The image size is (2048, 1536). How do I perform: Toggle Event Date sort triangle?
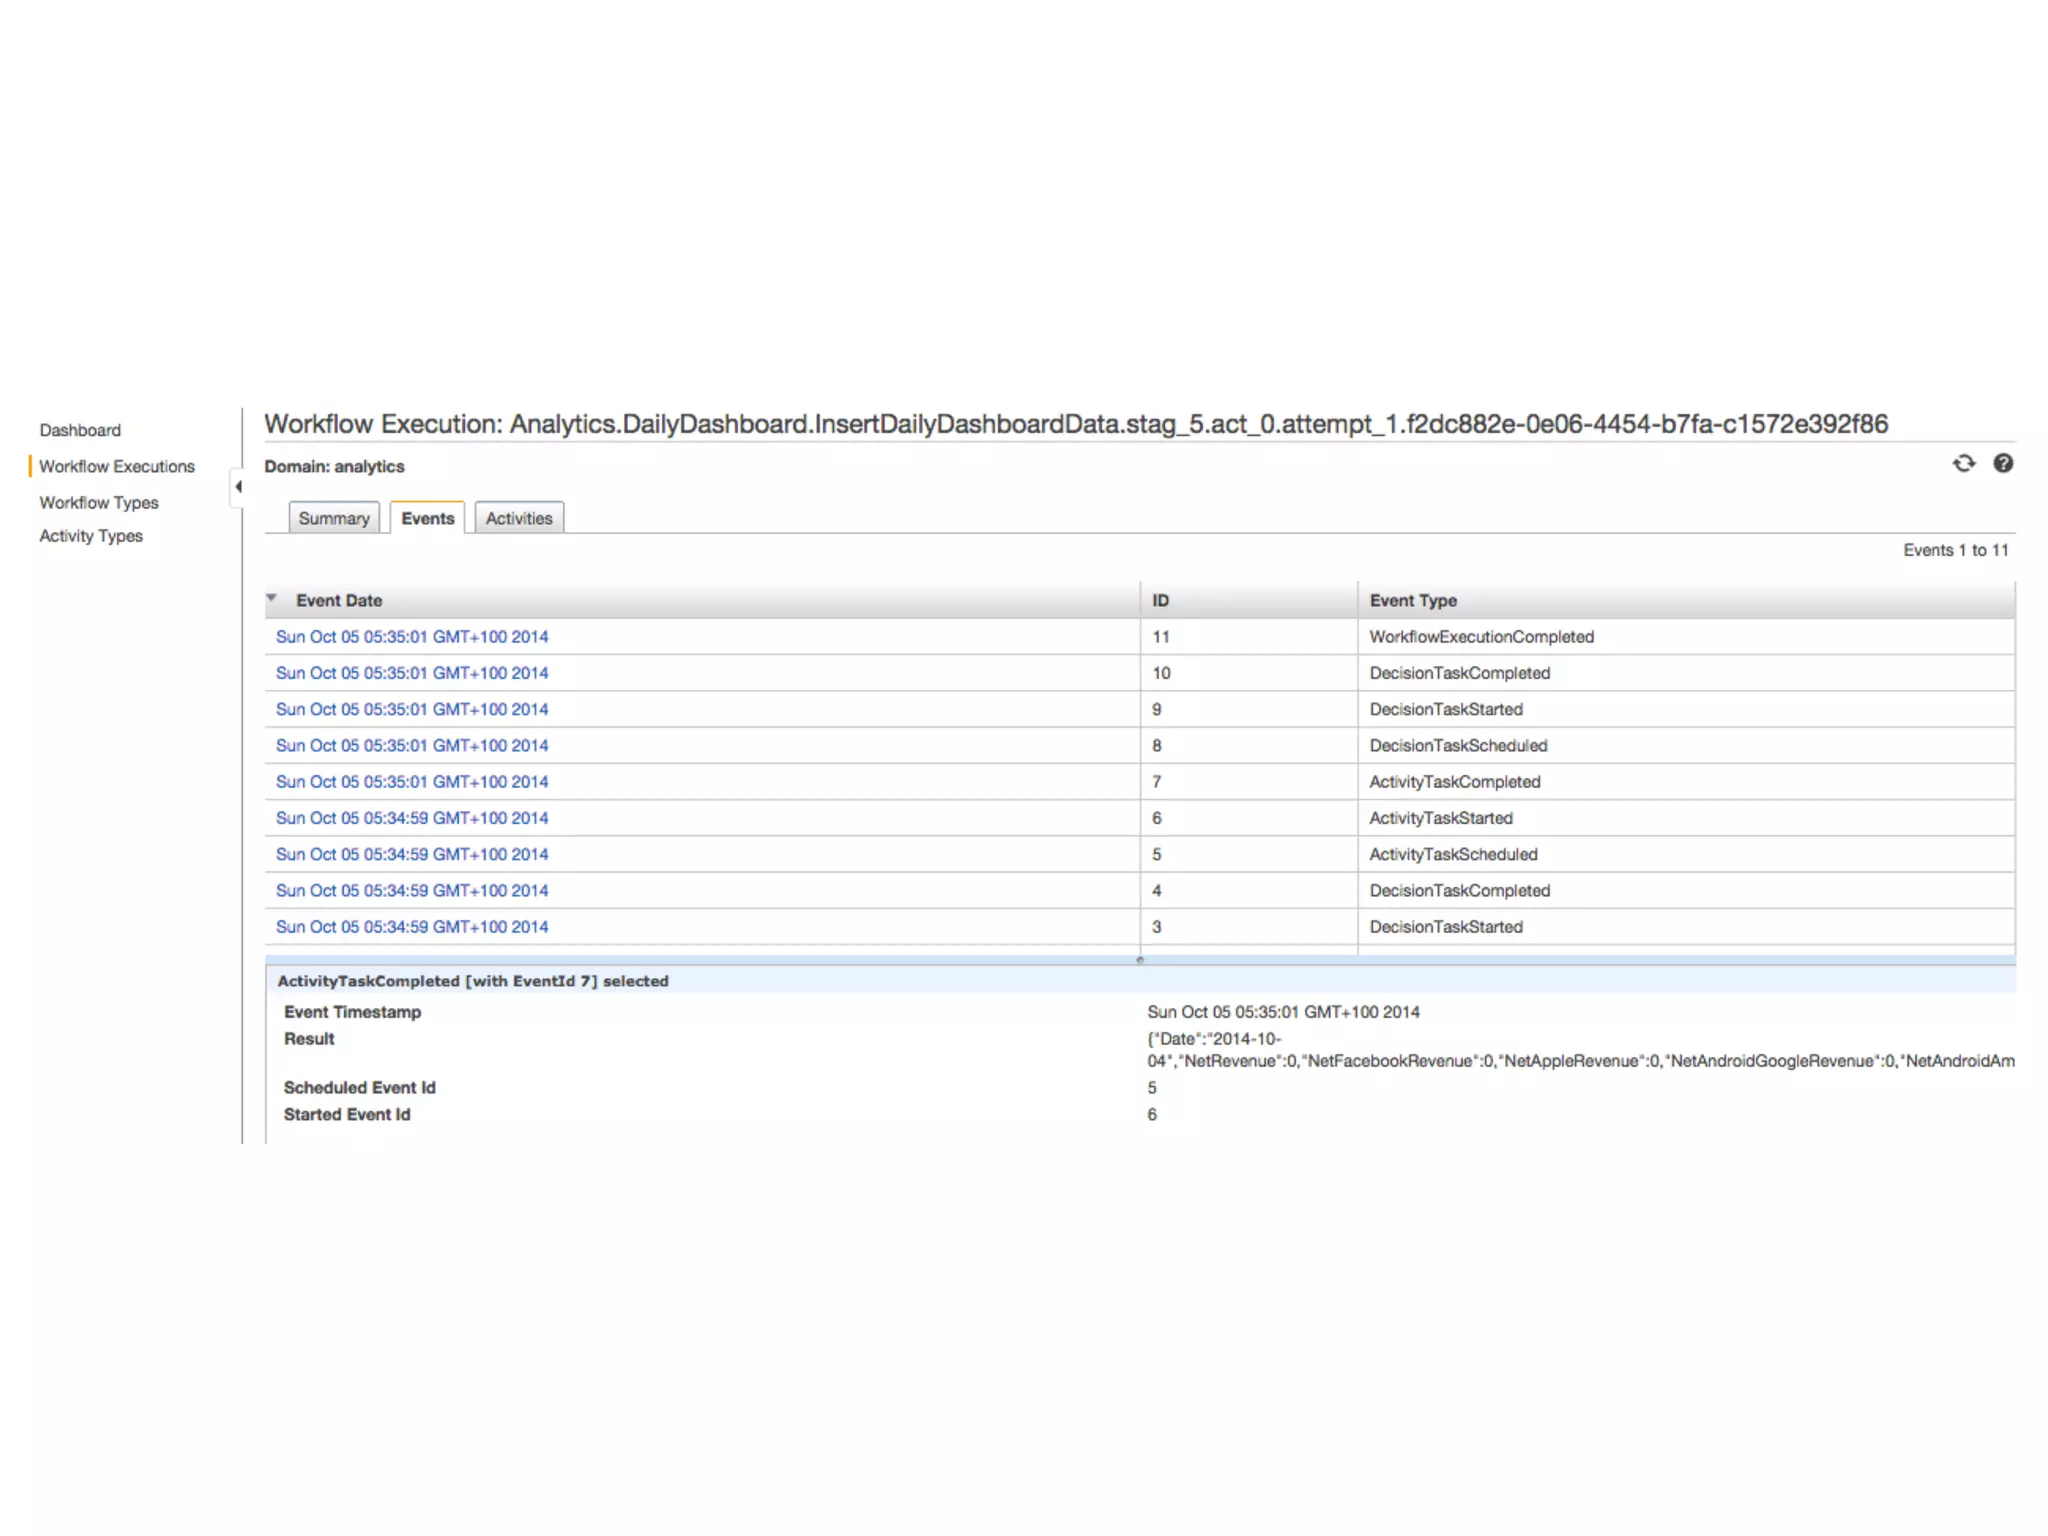(x=271, y=598)
